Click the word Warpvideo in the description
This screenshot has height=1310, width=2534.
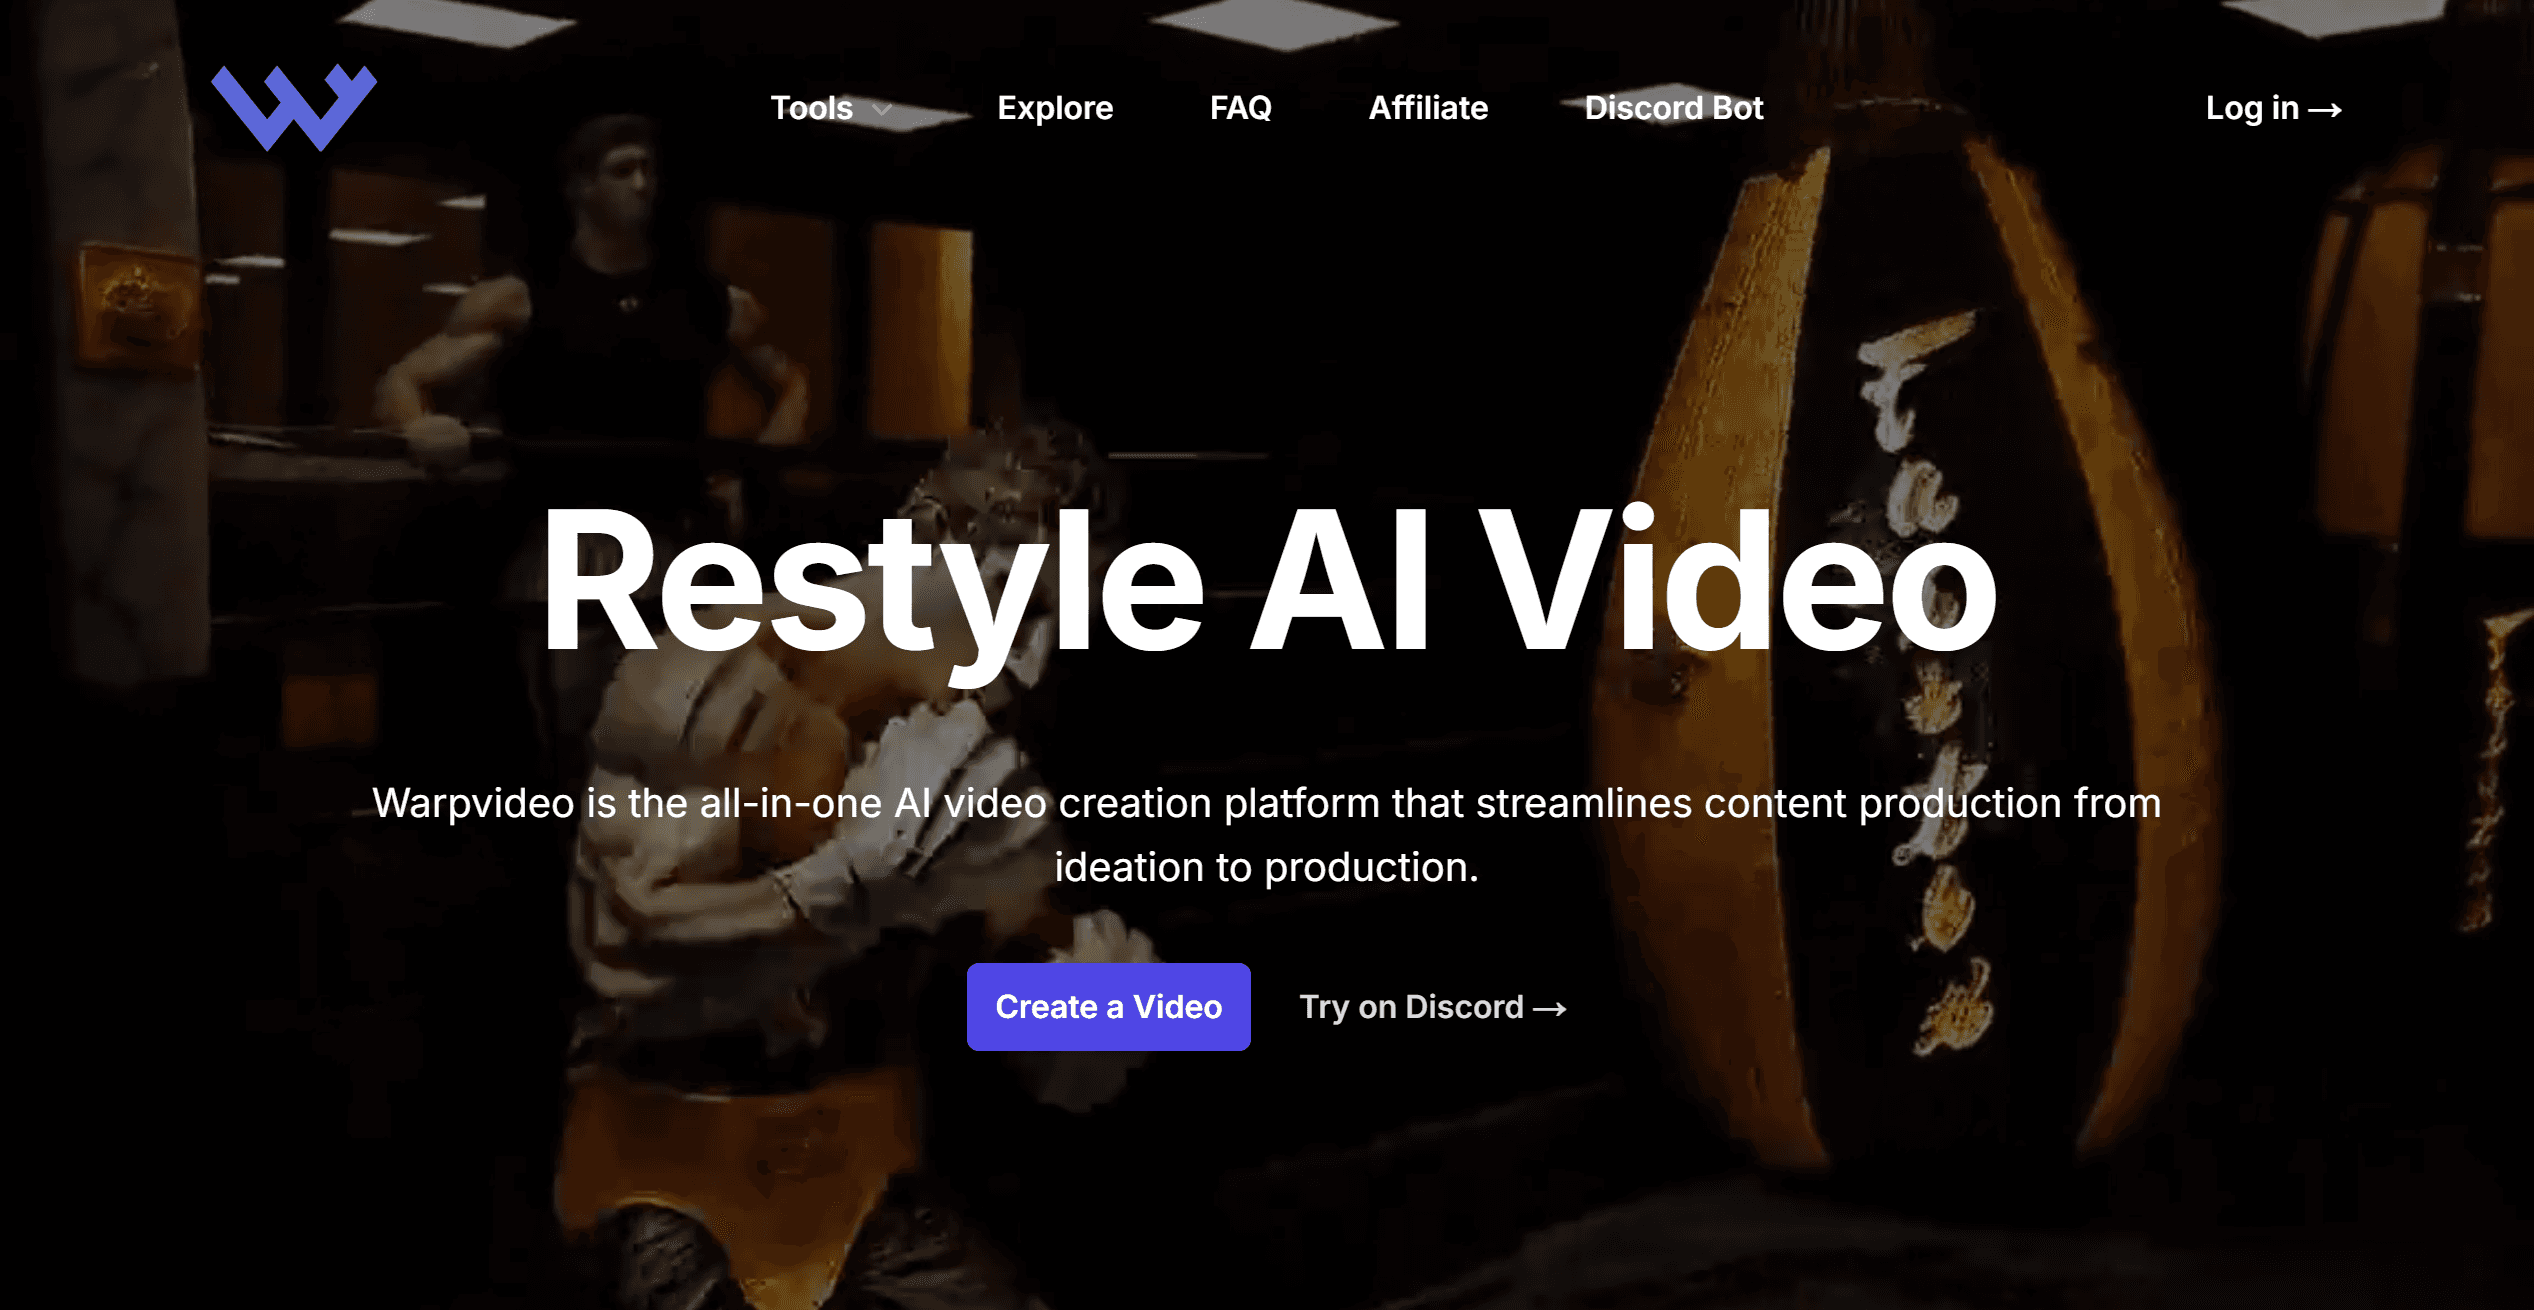click(x=473, y=803)
